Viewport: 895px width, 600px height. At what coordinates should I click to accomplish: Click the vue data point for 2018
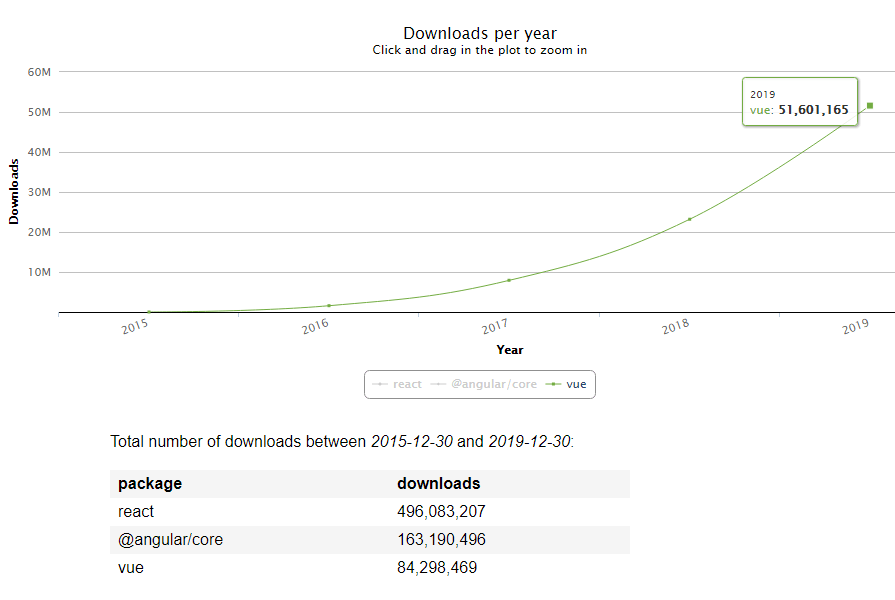[x=689, y=219]
